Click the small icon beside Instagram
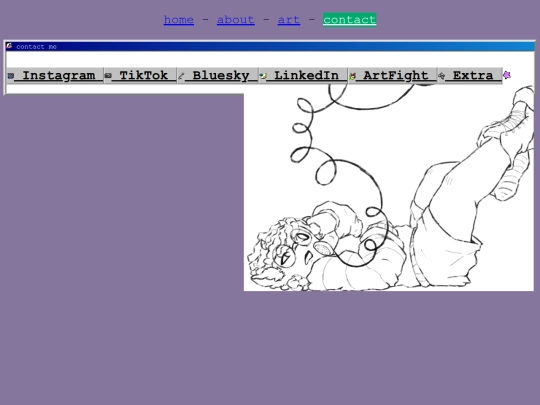Image resolution: width=540 pixels, height=405 pixels. pyautogui.click(x=11, y=75)
